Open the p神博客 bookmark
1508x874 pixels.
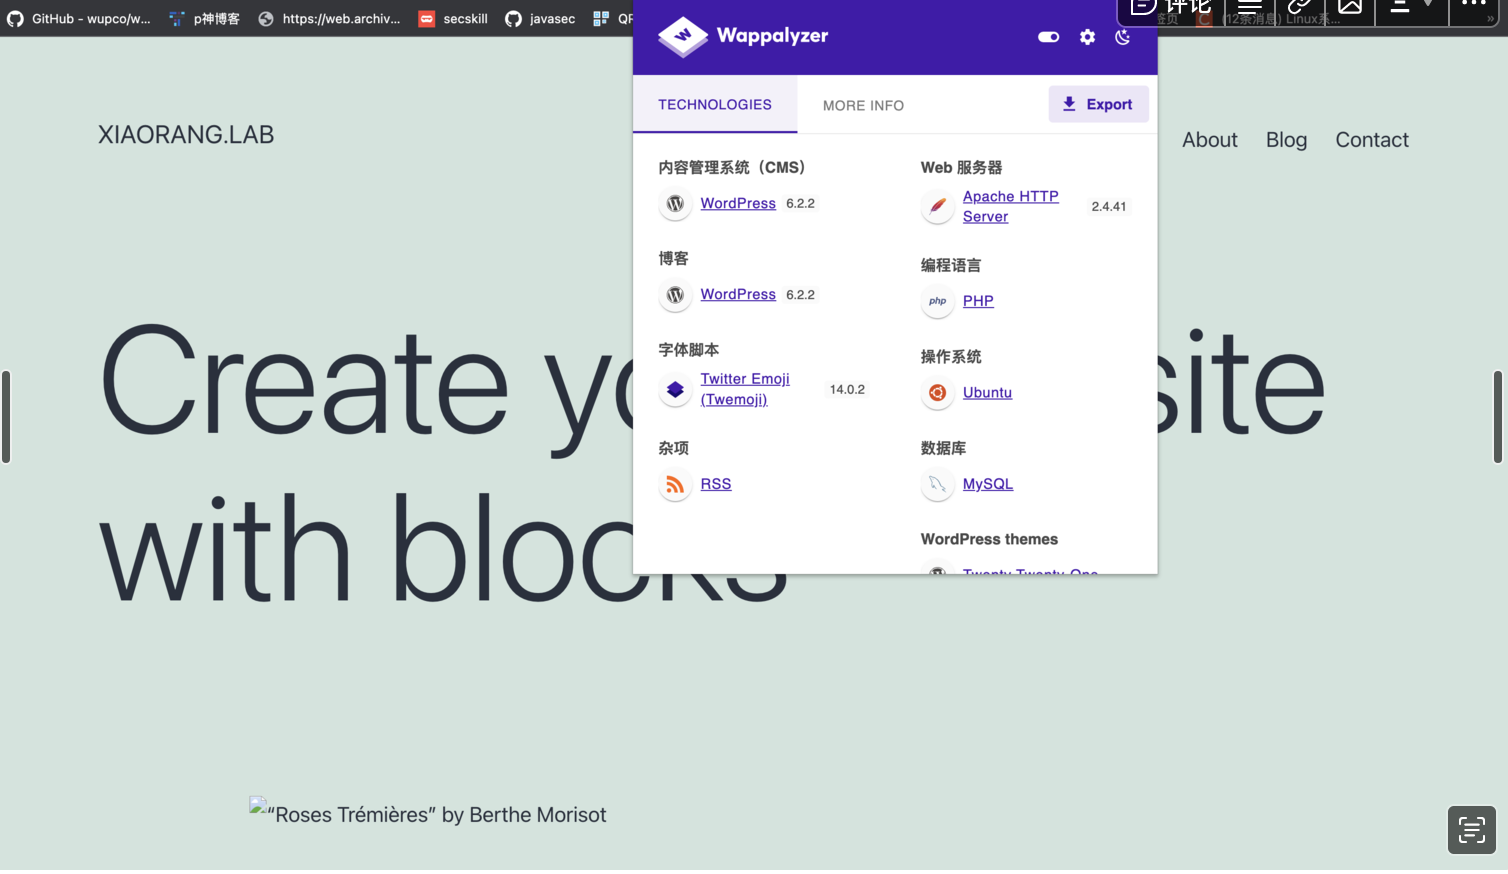click(x=205, y=18)
